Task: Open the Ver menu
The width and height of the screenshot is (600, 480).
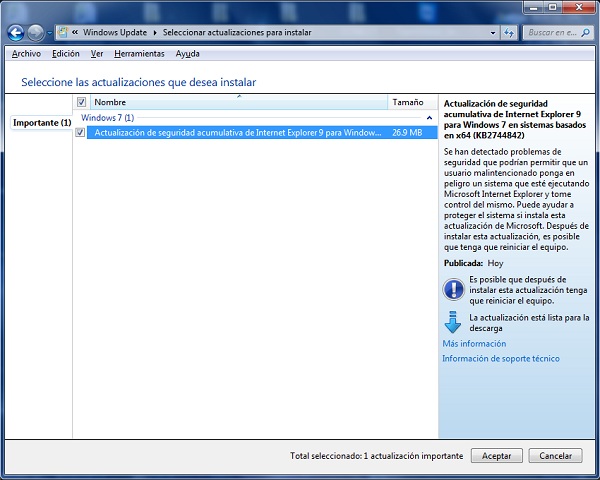Action: point(97,54)
